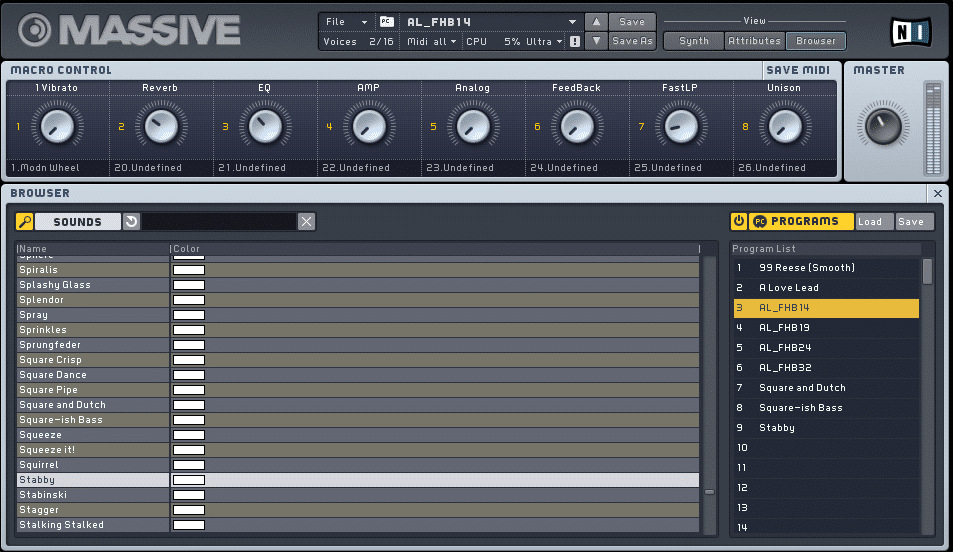Adjust the EQ macro knob
This screenshot has width=953, height=552.
click(x=265, y=126)
